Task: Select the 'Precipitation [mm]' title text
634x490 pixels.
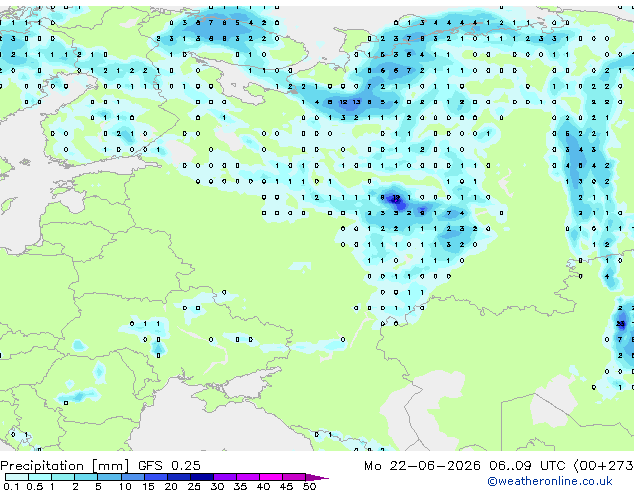Action: pos(65,466)
